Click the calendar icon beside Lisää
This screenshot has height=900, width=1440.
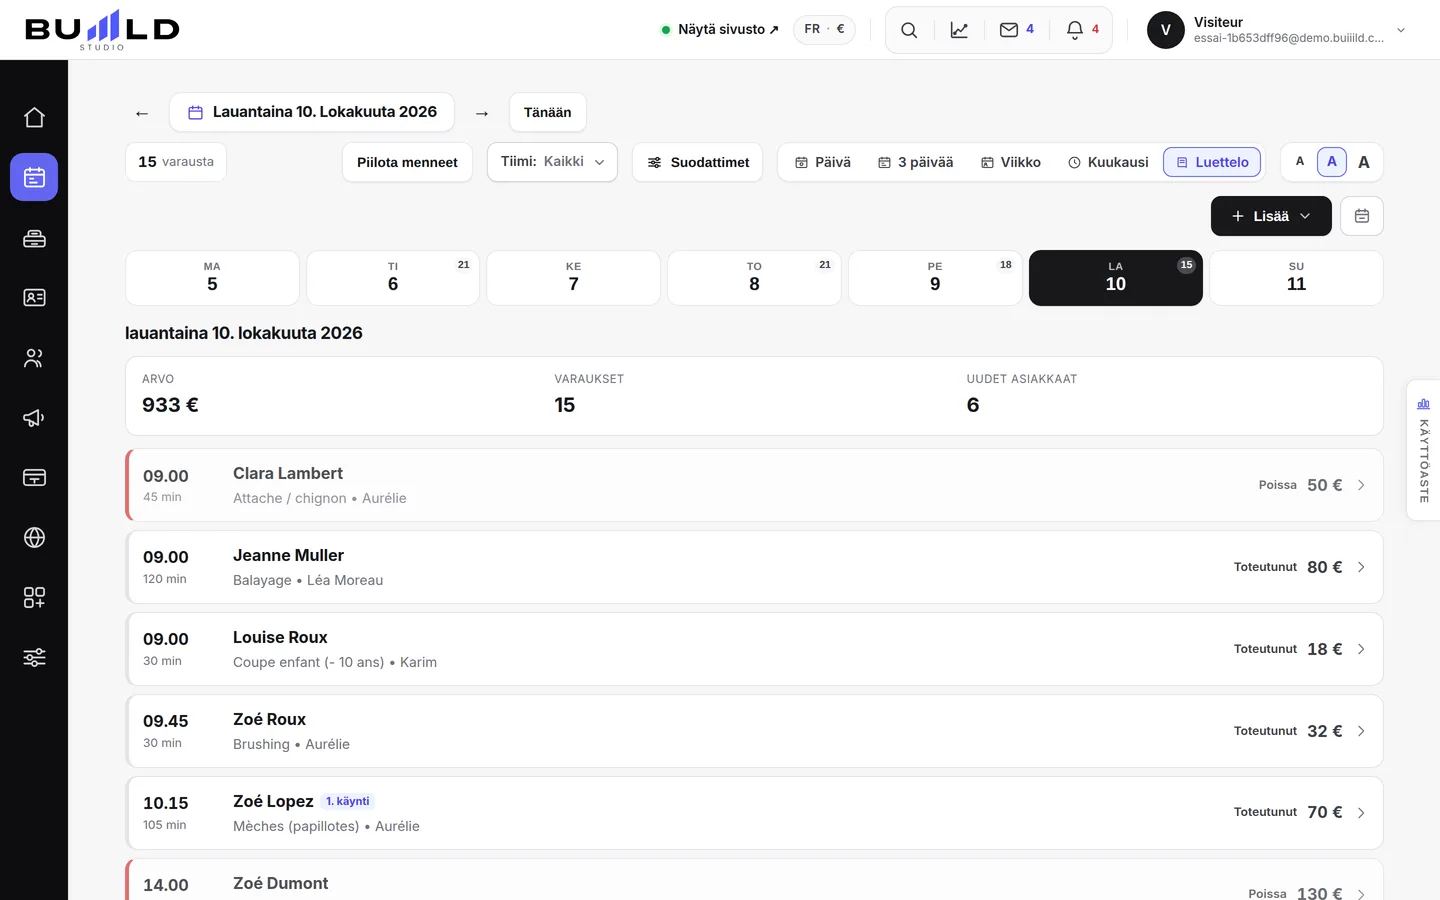tap(1362, 216)
